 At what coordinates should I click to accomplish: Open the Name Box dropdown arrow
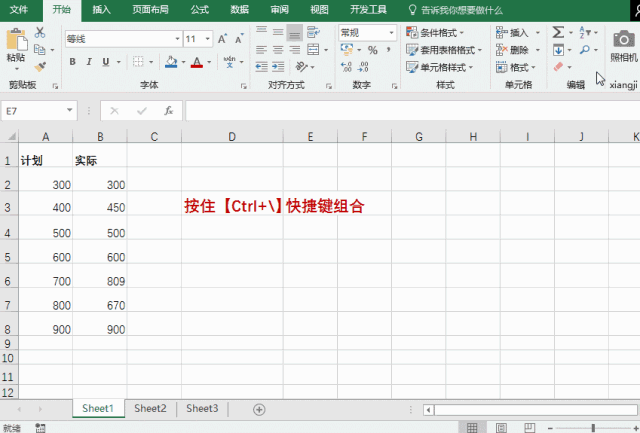[69, 111]
